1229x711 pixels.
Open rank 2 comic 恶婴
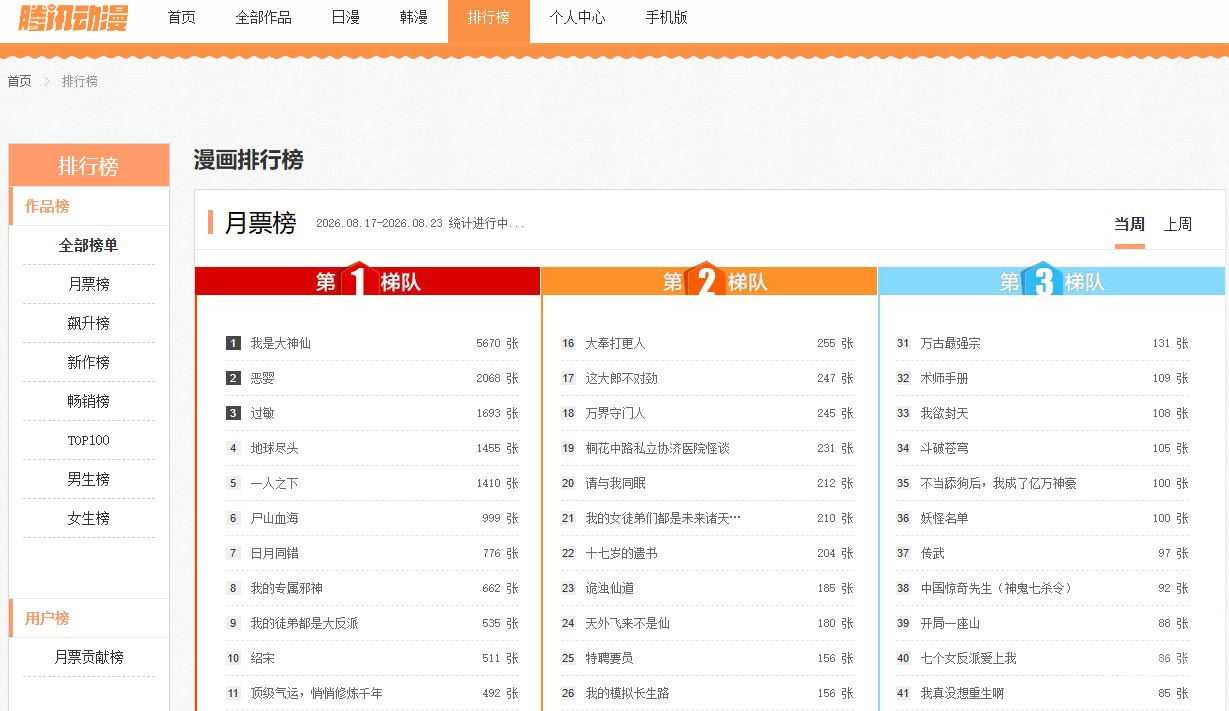pos(262,378)
